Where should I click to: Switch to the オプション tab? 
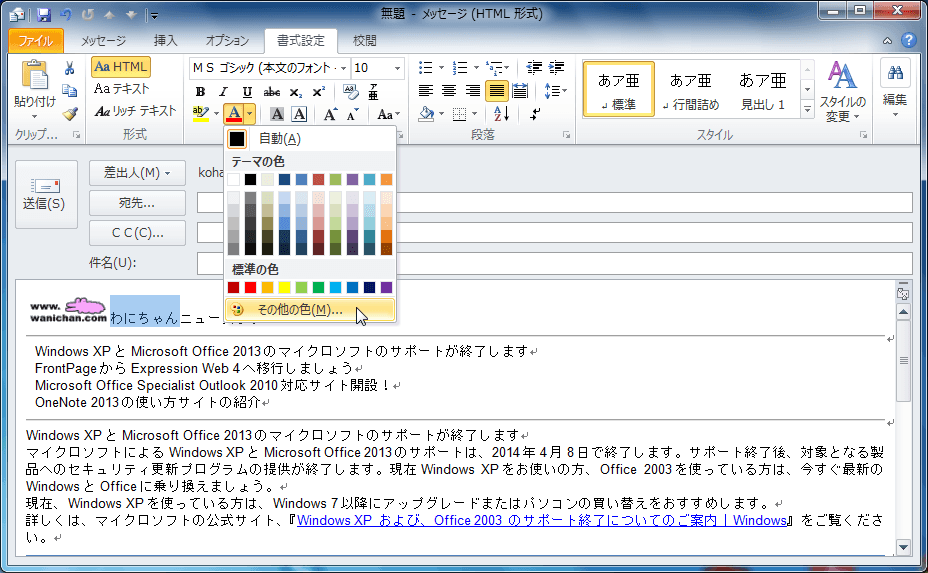[x=227, y=40]
